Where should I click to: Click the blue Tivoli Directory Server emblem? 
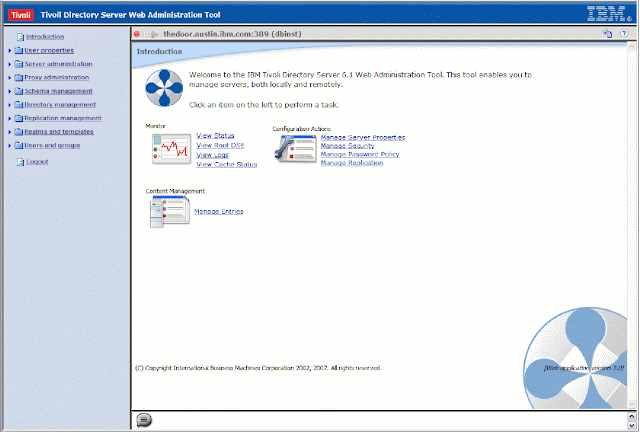[164, 88]
